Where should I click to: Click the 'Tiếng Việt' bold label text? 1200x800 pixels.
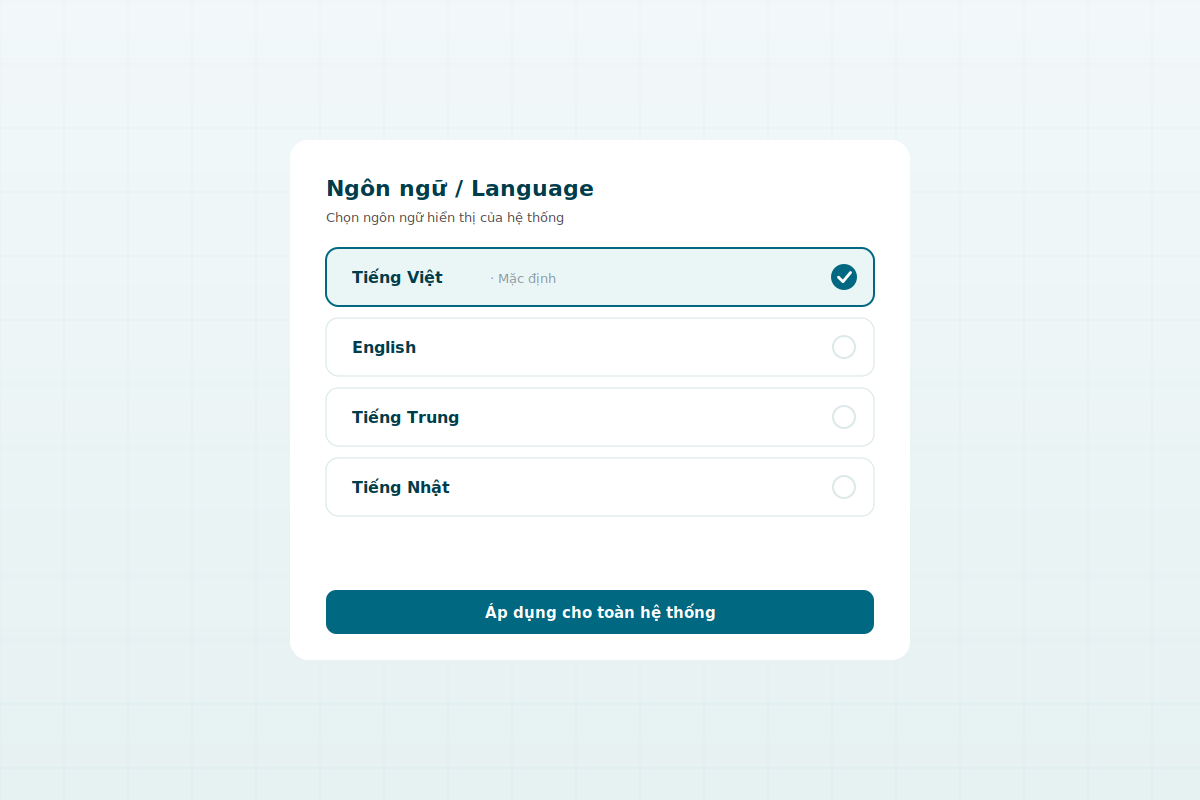coord(397,277)
